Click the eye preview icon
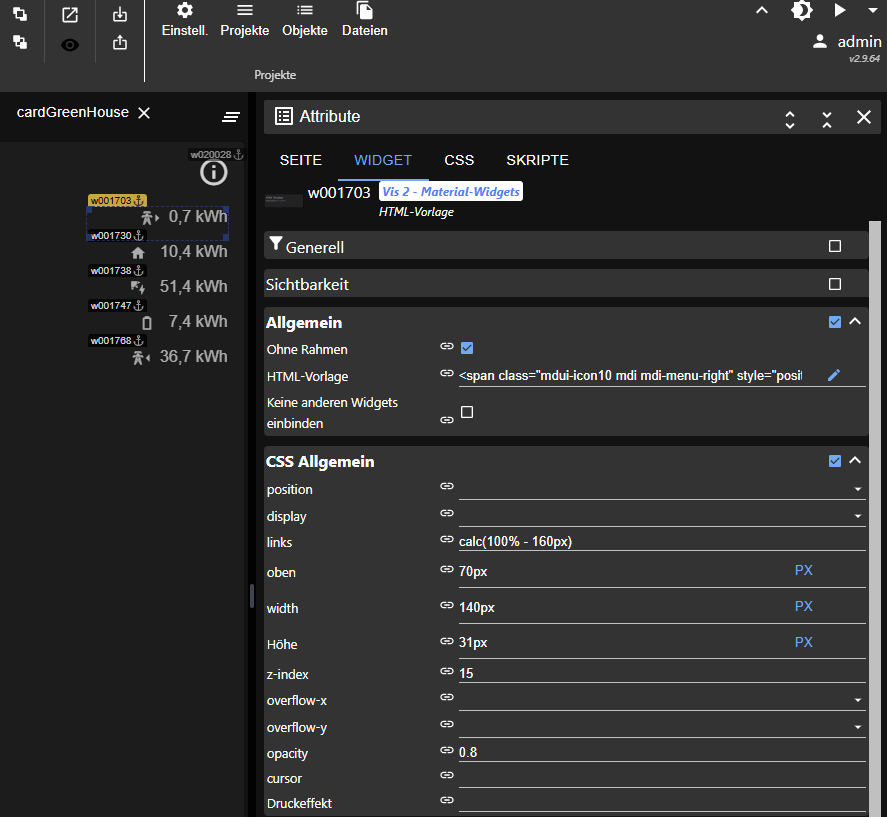This screenshot has height=817, width=887. (x=70, y=44)
